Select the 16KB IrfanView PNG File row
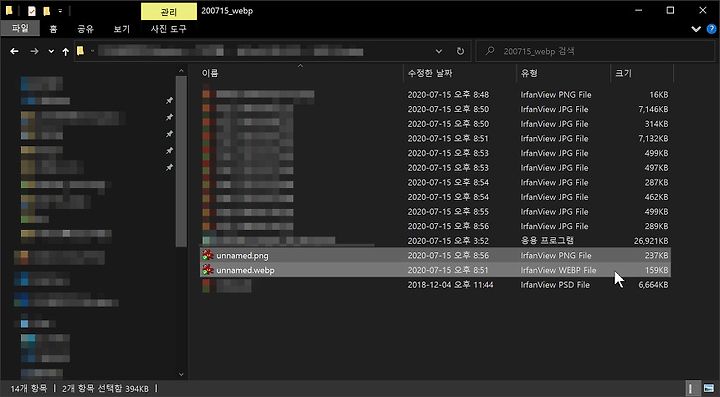 click(x=435, y=95)
